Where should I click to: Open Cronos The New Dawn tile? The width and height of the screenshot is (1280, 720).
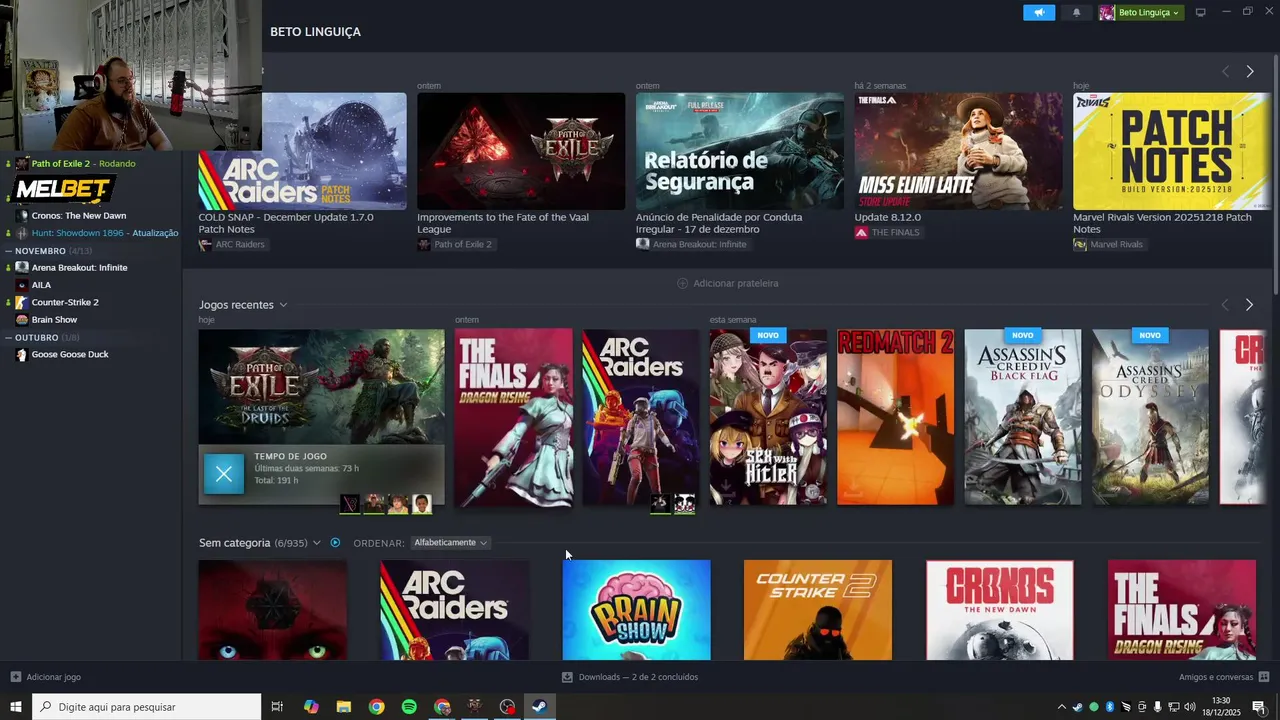click(1000, 610)
